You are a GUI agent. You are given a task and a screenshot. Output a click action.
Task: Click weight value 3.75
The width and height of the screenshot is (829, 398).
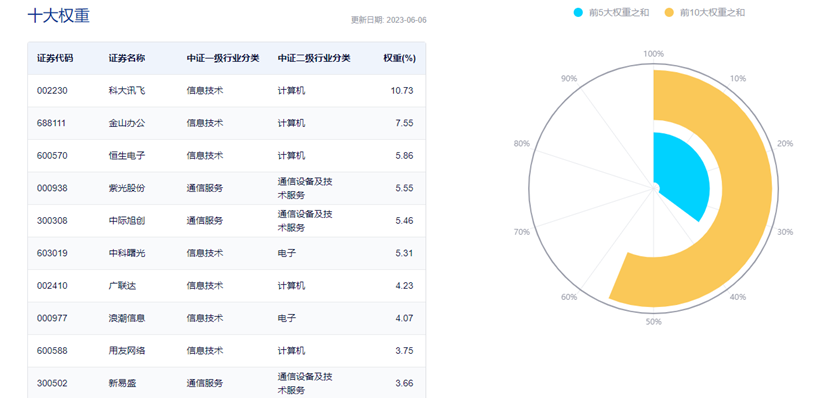tap(404, 351)
